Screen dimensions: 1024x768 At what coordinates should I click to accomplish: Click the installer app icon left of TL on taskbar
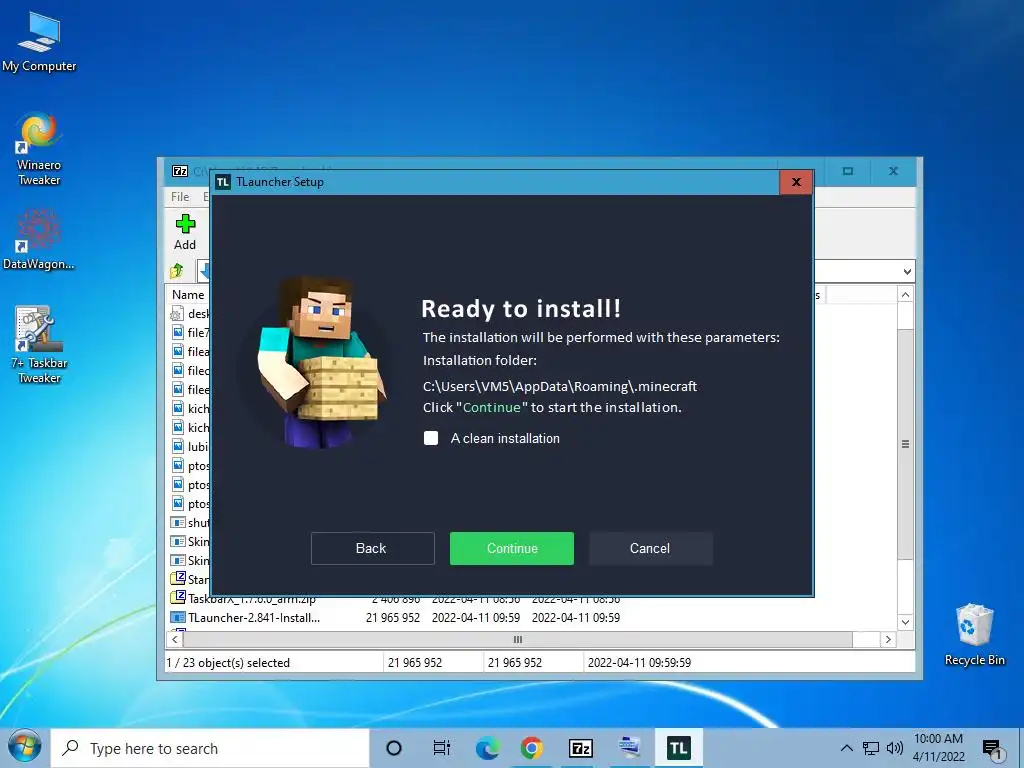[x=629, y=748]
